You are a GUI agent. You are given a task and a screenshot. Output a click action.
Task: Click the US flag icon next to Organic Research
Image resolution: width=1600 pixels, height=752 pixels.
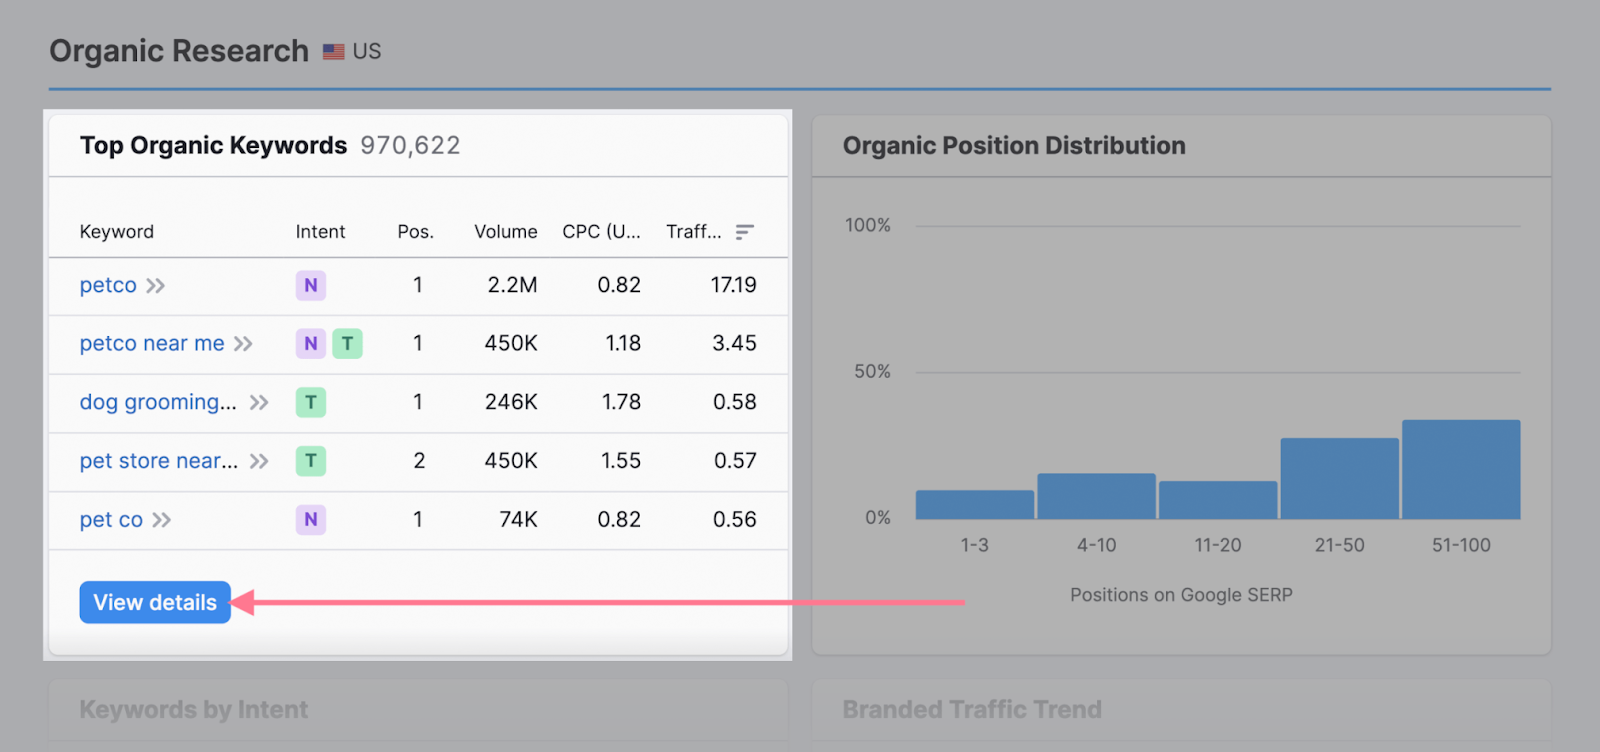pyautogui.click(x=334, y=52)
